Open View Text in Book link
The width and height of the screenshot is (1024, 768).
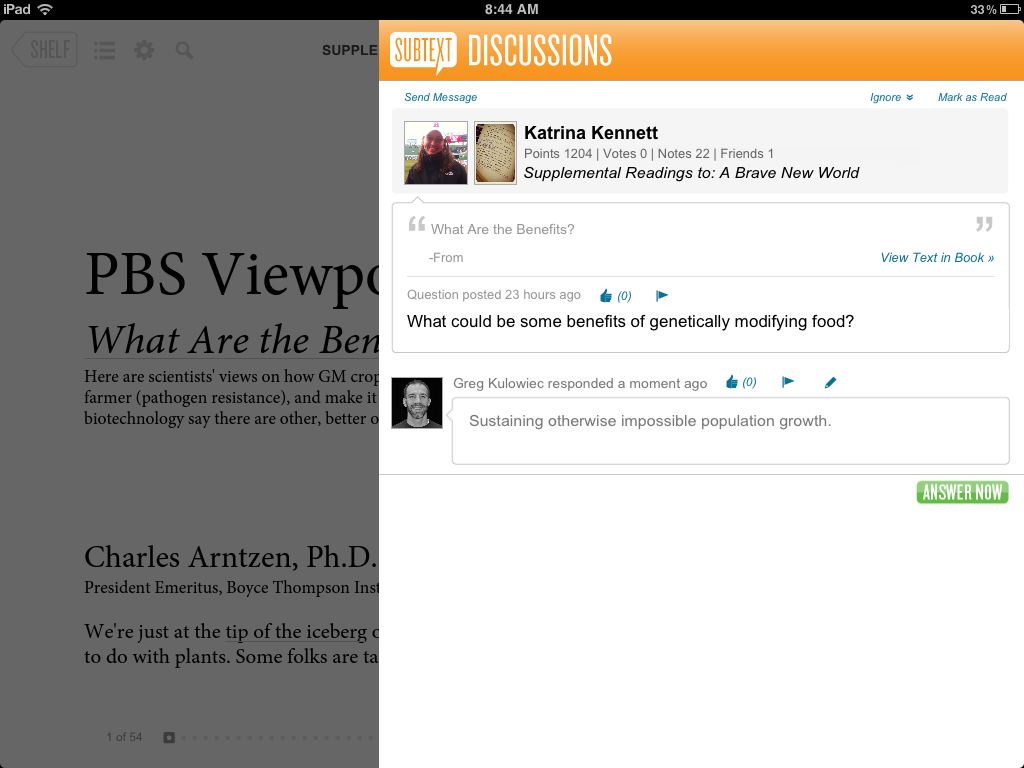click(937, 257)
